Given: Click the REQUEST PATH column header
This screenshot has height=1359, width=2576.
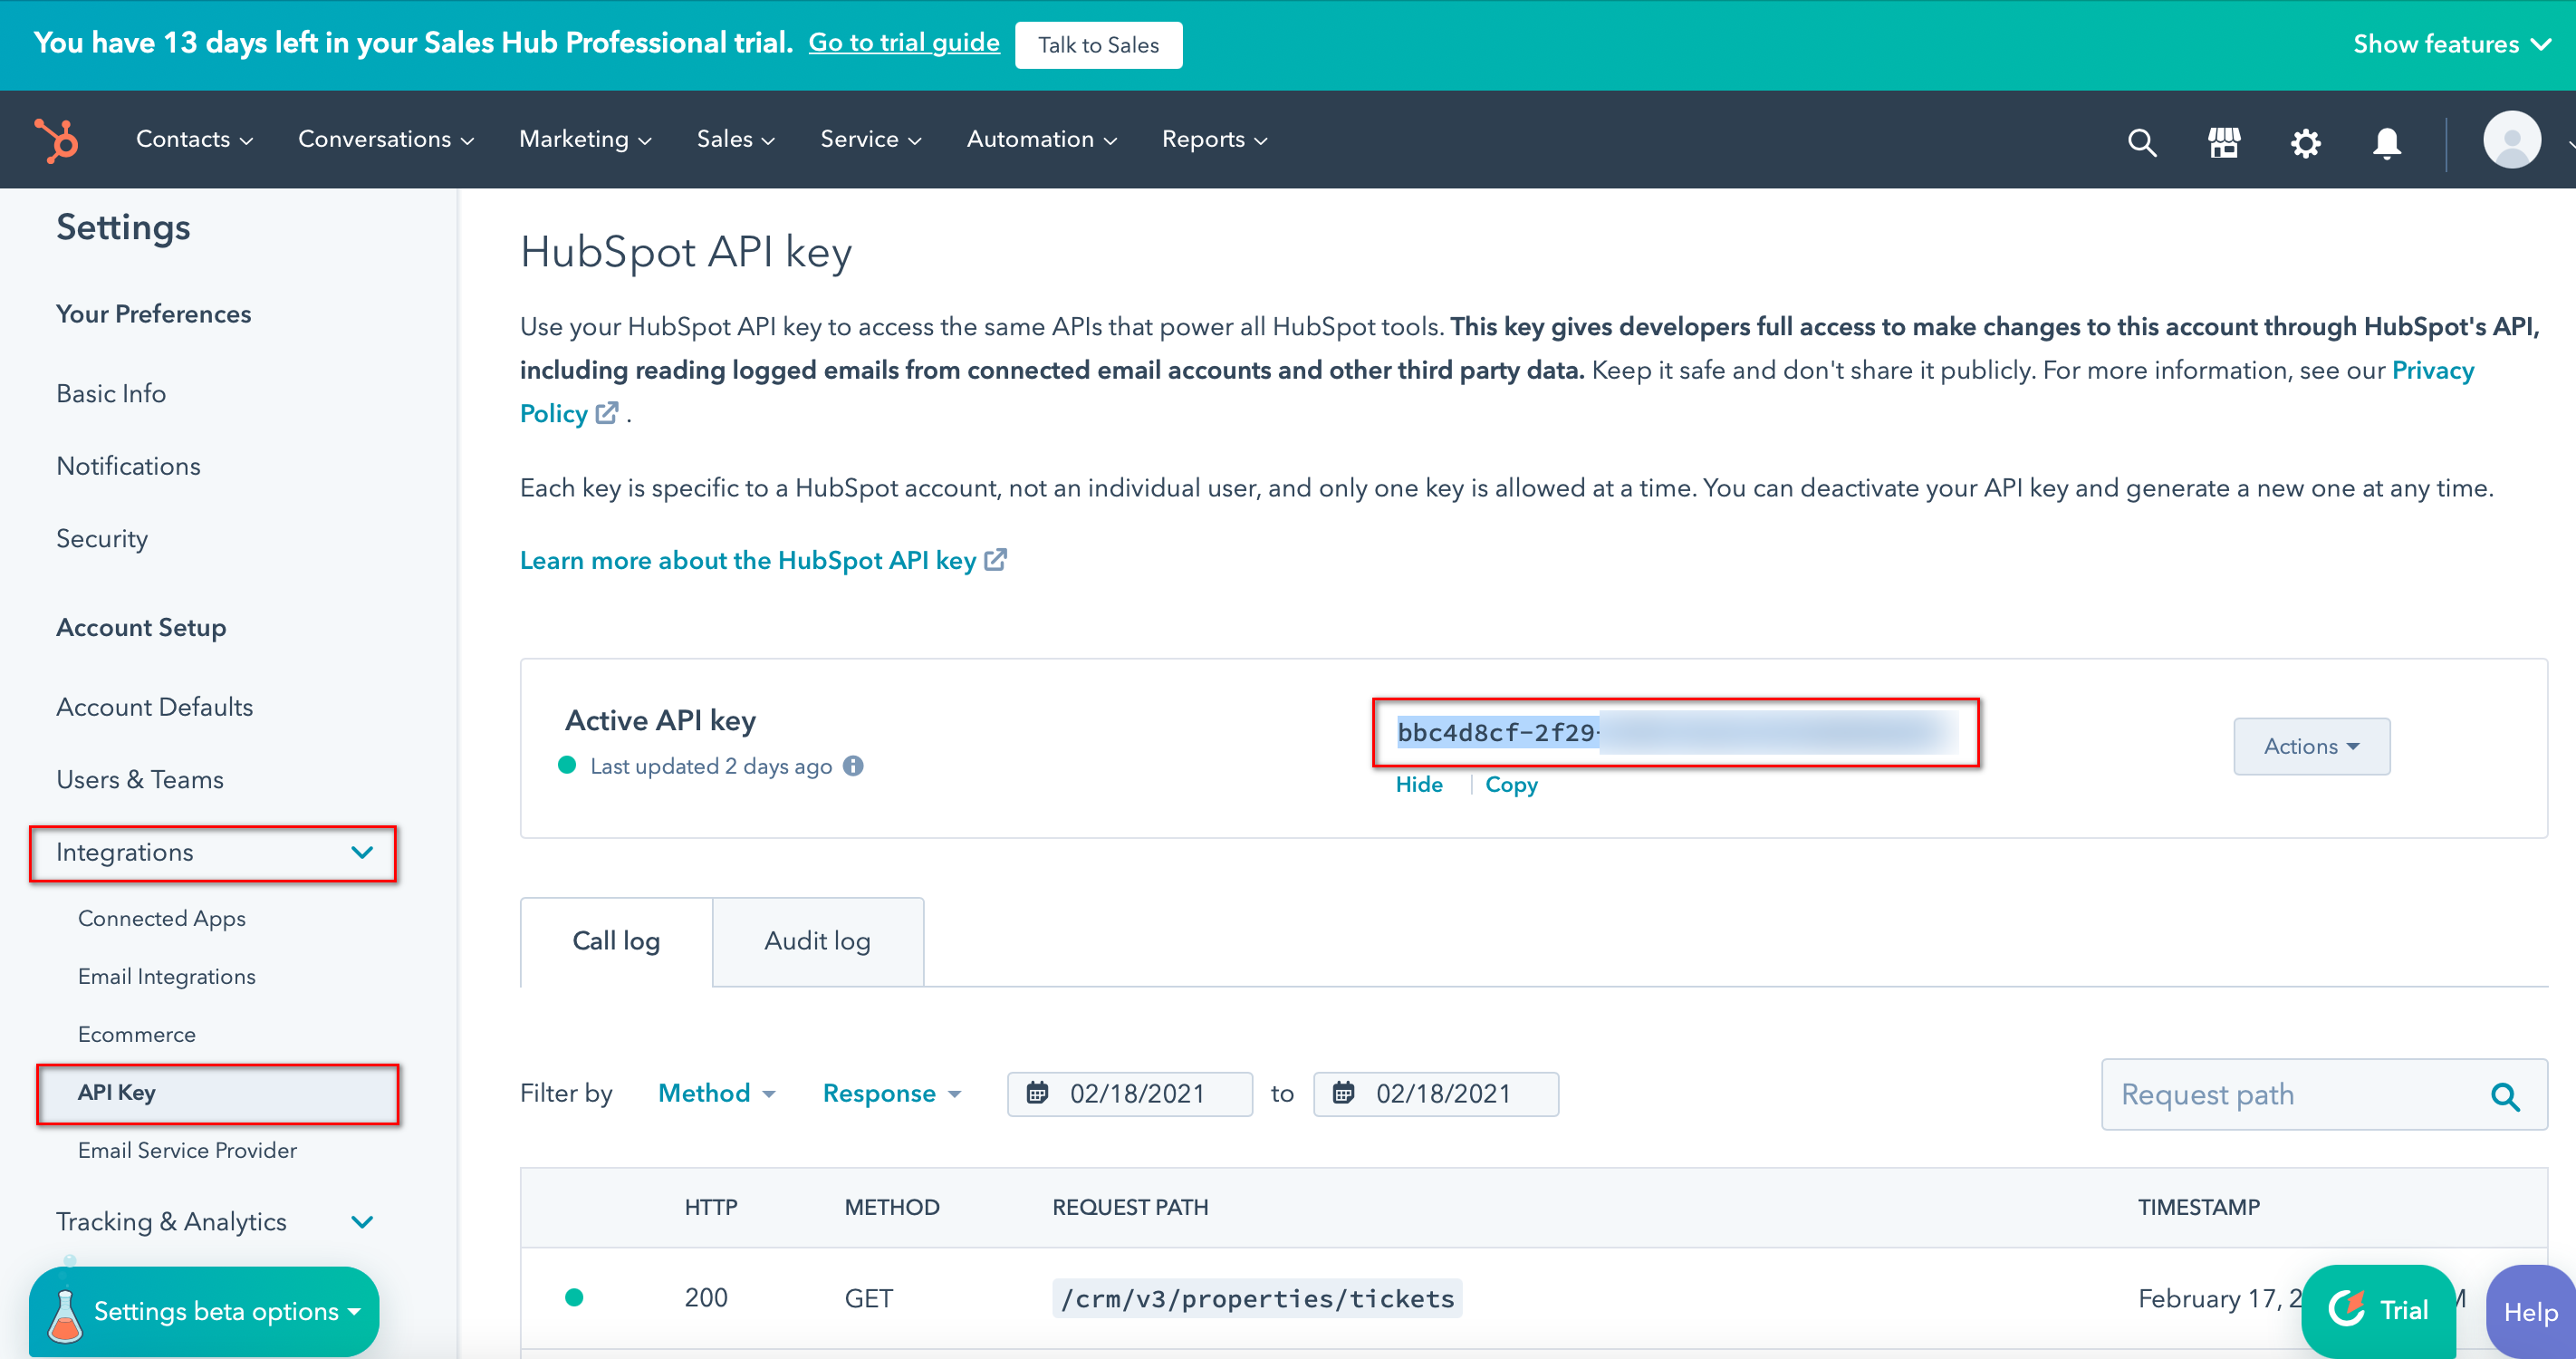Looking at the screenshot, I should tap(1130, 1207).
